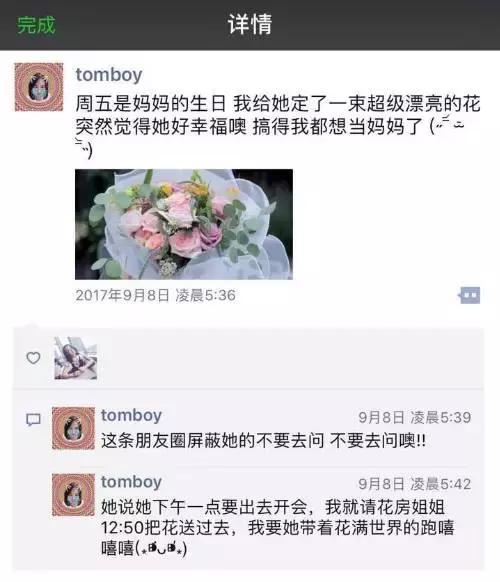
Task: Tap the kaomoji line below post text
Action: point(84,148)
